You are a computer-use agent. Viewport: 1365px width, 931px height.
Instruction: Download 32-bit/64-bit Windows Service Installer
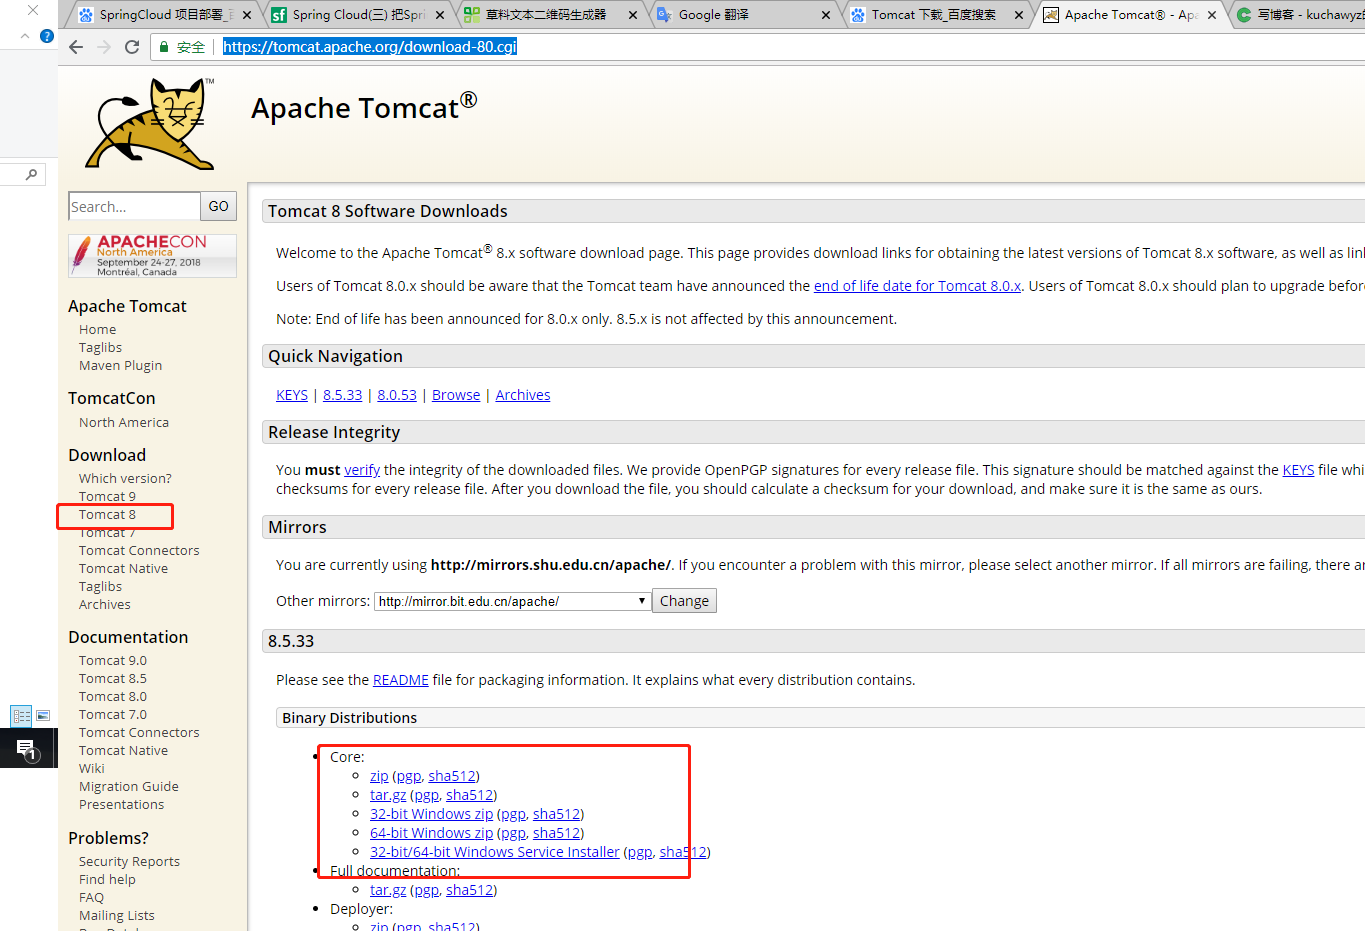pos(495,852)
